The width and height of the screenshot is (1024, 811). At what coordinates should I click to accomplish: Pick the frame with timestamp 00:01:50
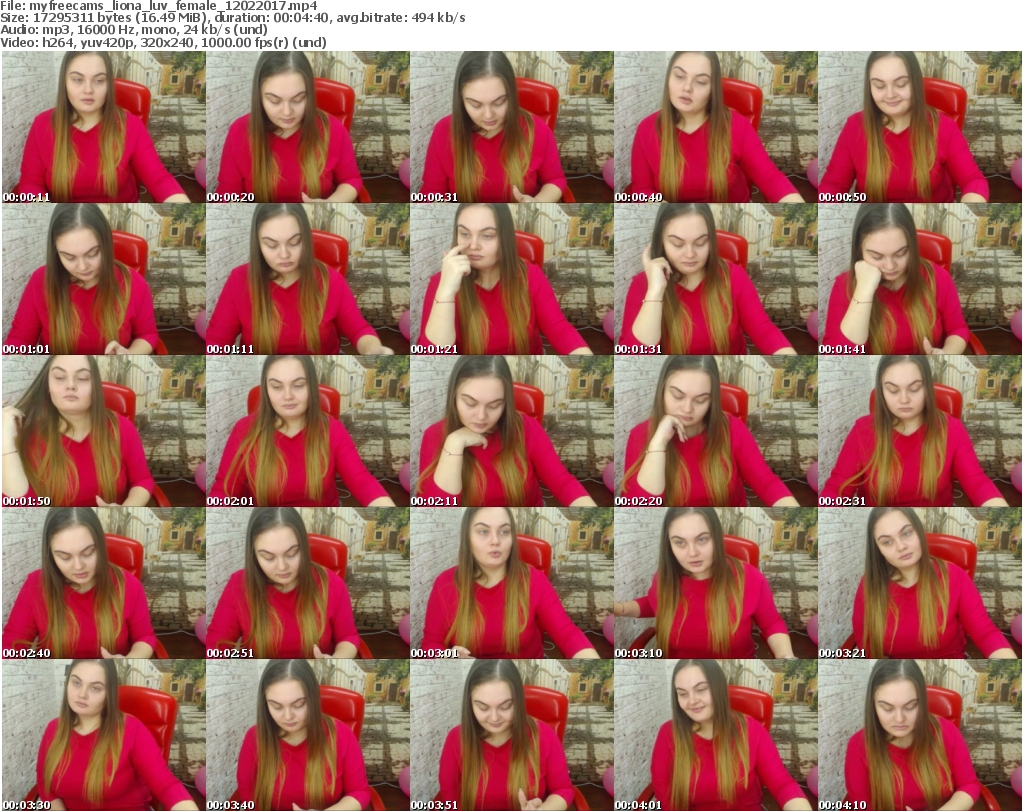(104, 431)
